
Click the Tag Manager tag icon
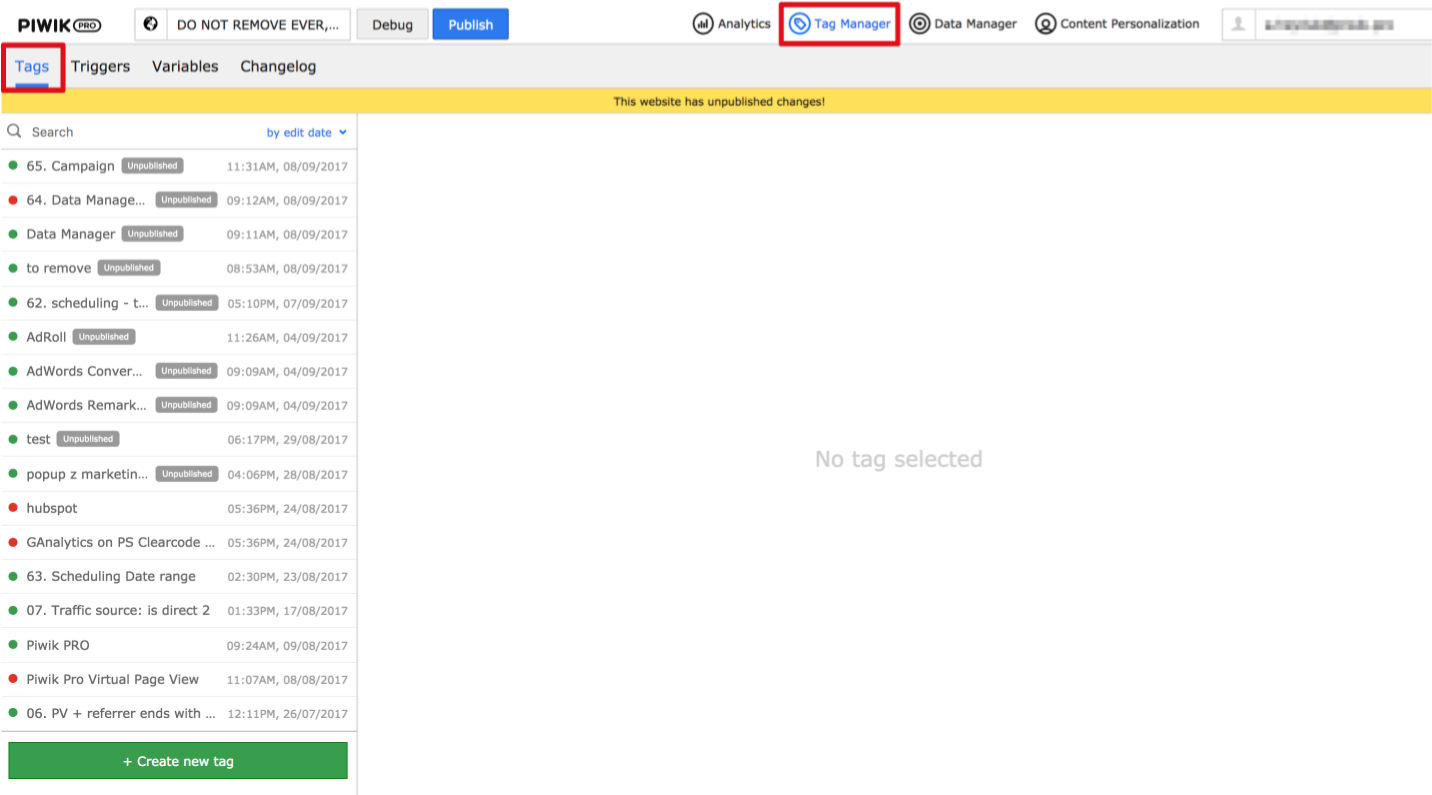(799, 24)
